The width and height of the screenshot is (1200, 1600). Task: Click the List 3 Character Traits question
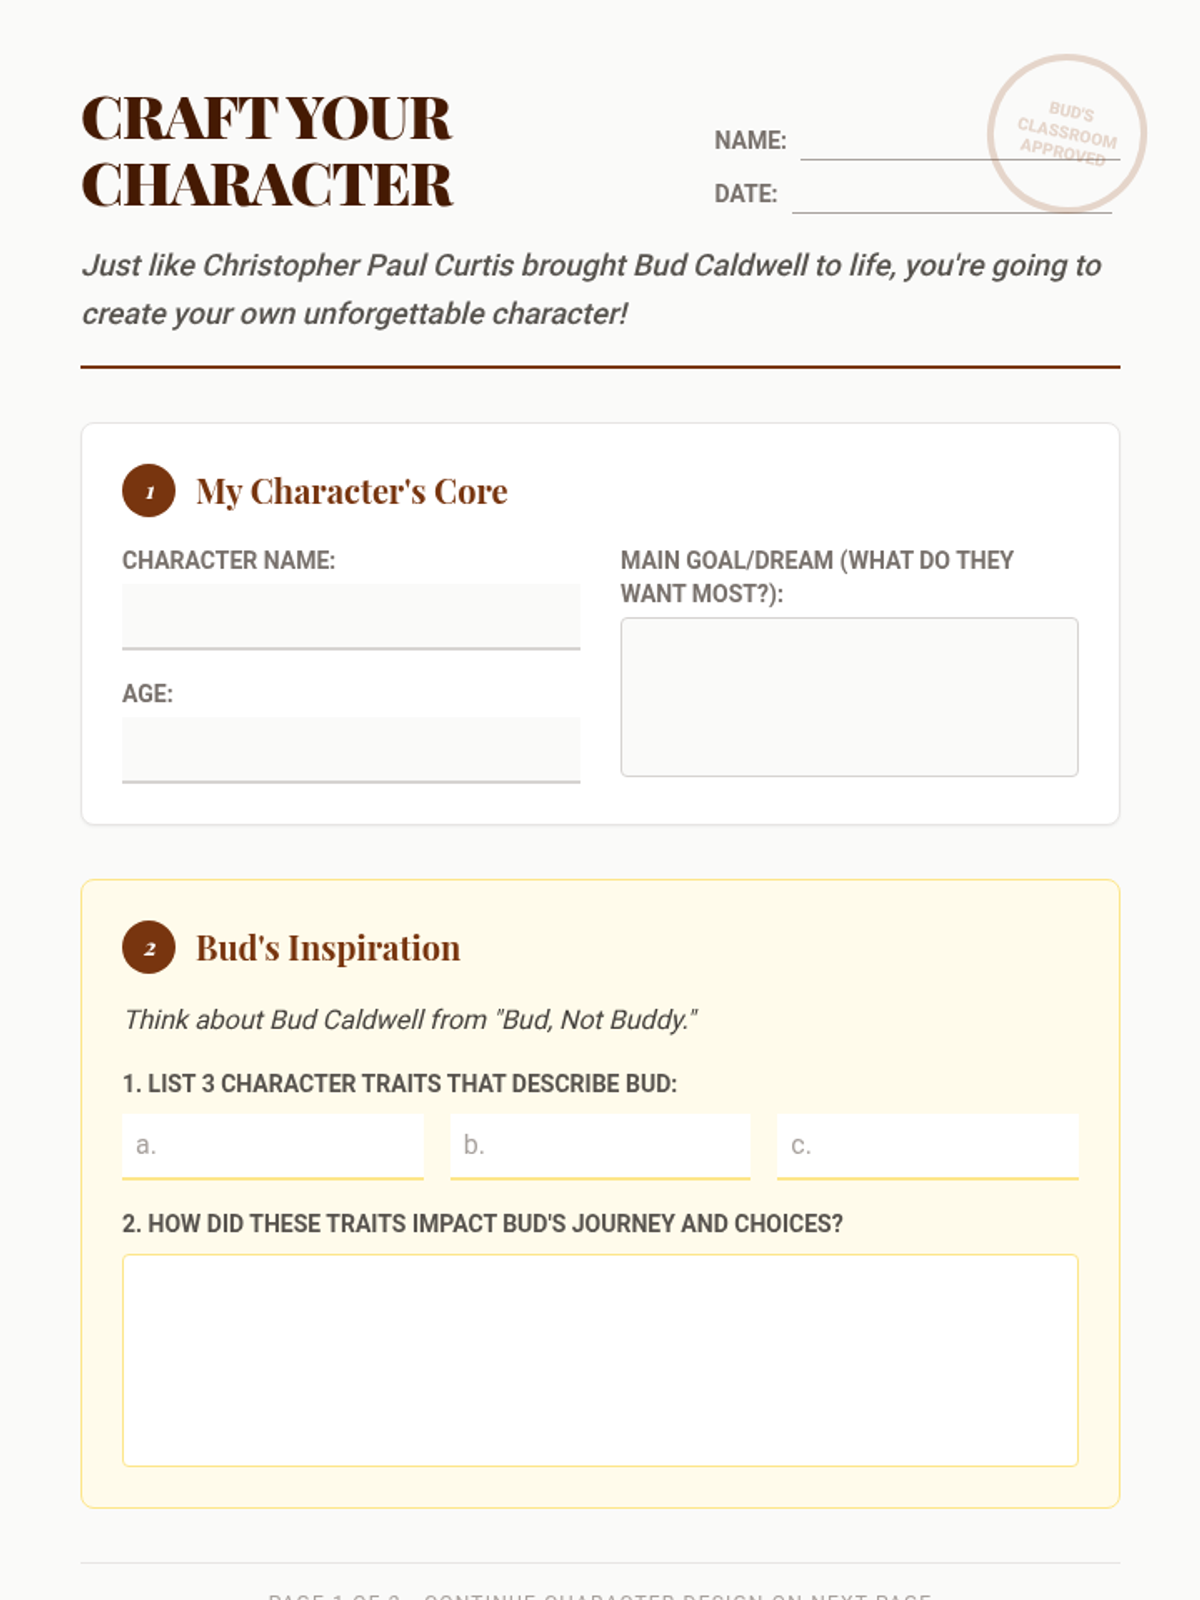pos(400,1084)
